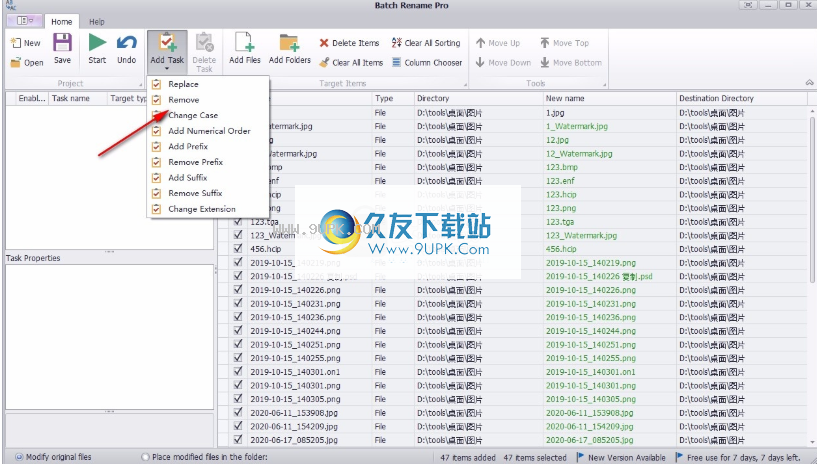Uncheck the 123.tga file checkbox
Image resolution: width=817 pixels, height=464 pixels.
pos(238,221)
